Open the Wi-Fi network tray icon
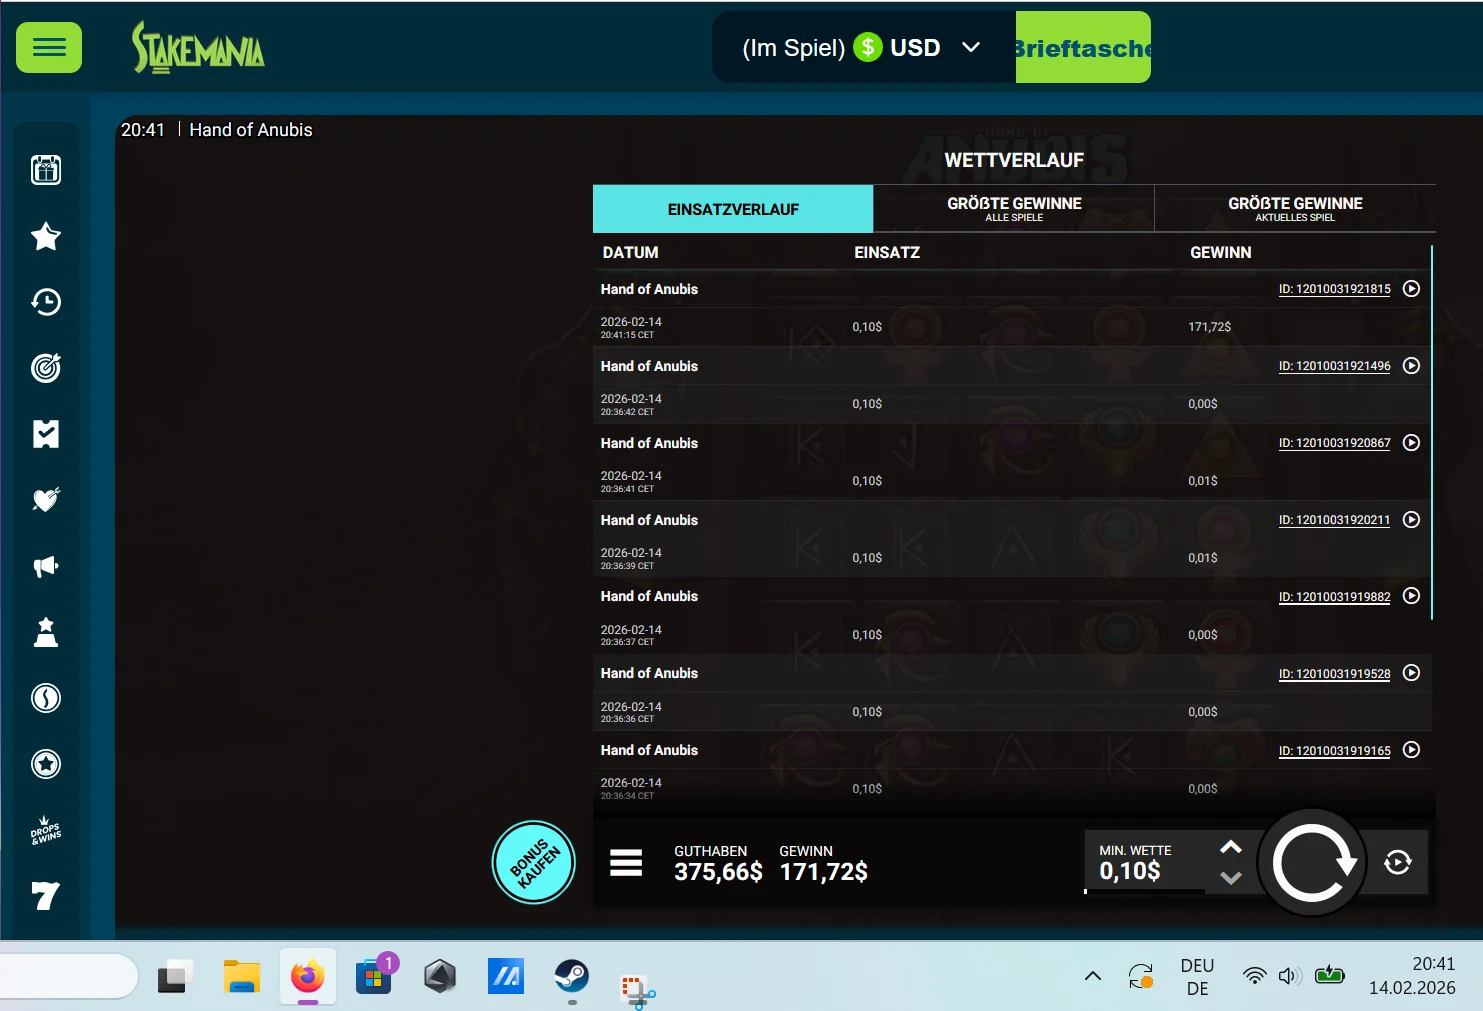Image resolution: width=1483 pixels, height=1011 pixels. 1254,976
